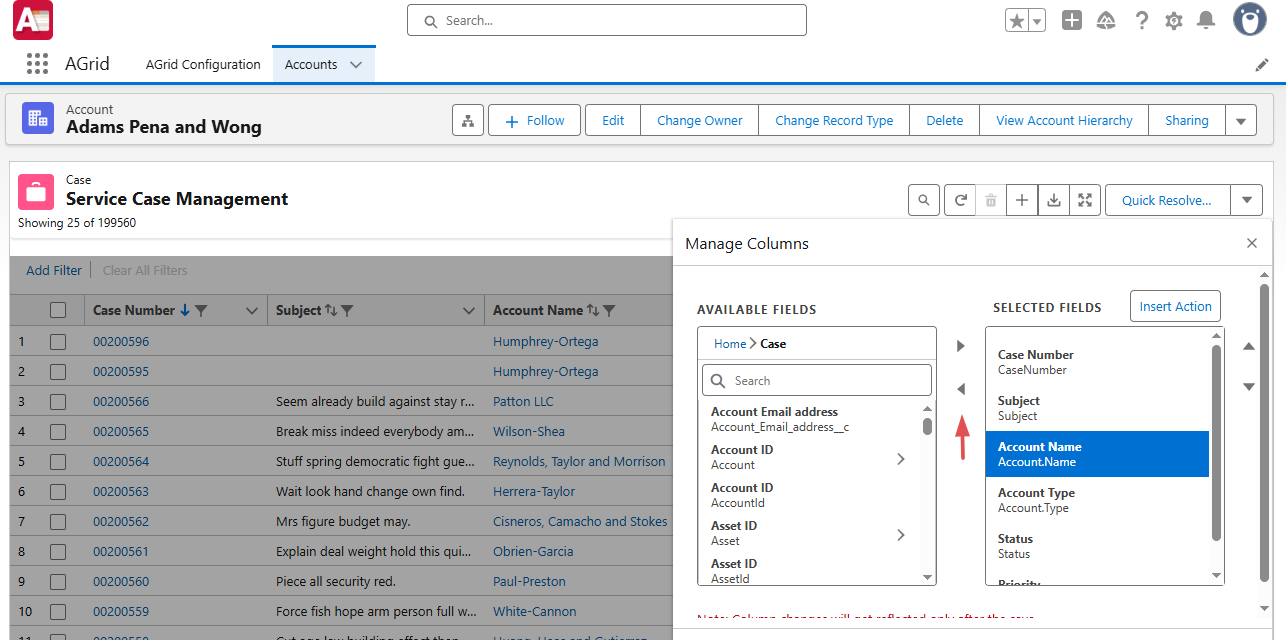Expand more account actions dropdown
This screenshot has height=640, width=1286.
point(1241,121)
